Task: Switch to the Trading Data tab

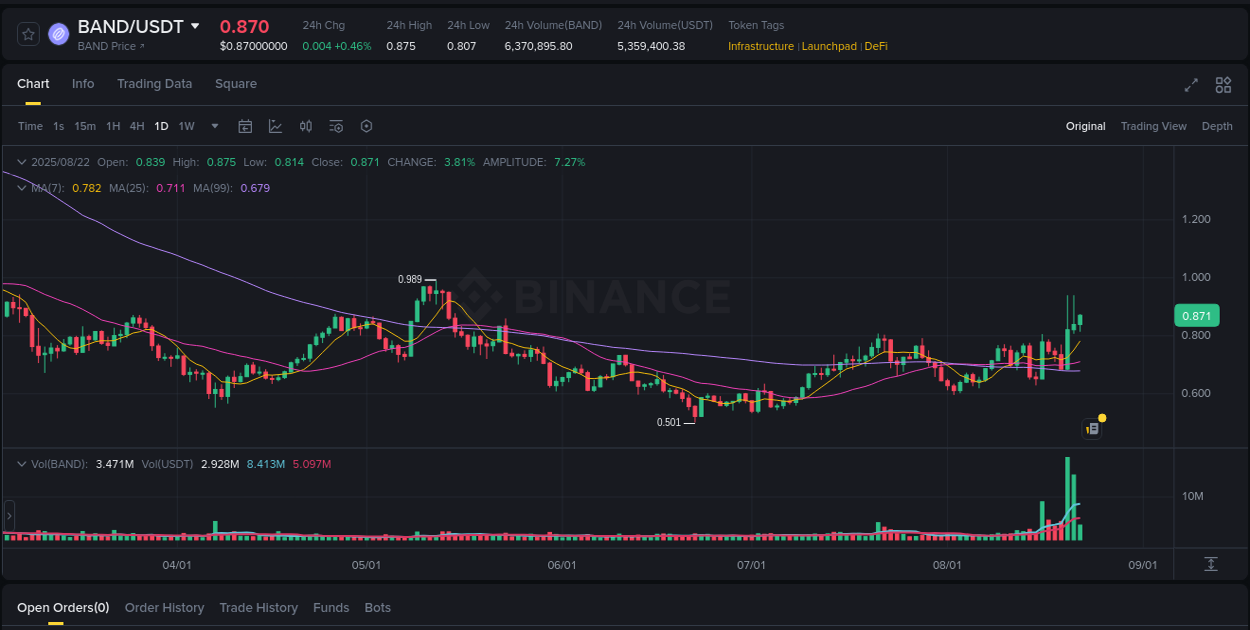Action: [154, 84]
